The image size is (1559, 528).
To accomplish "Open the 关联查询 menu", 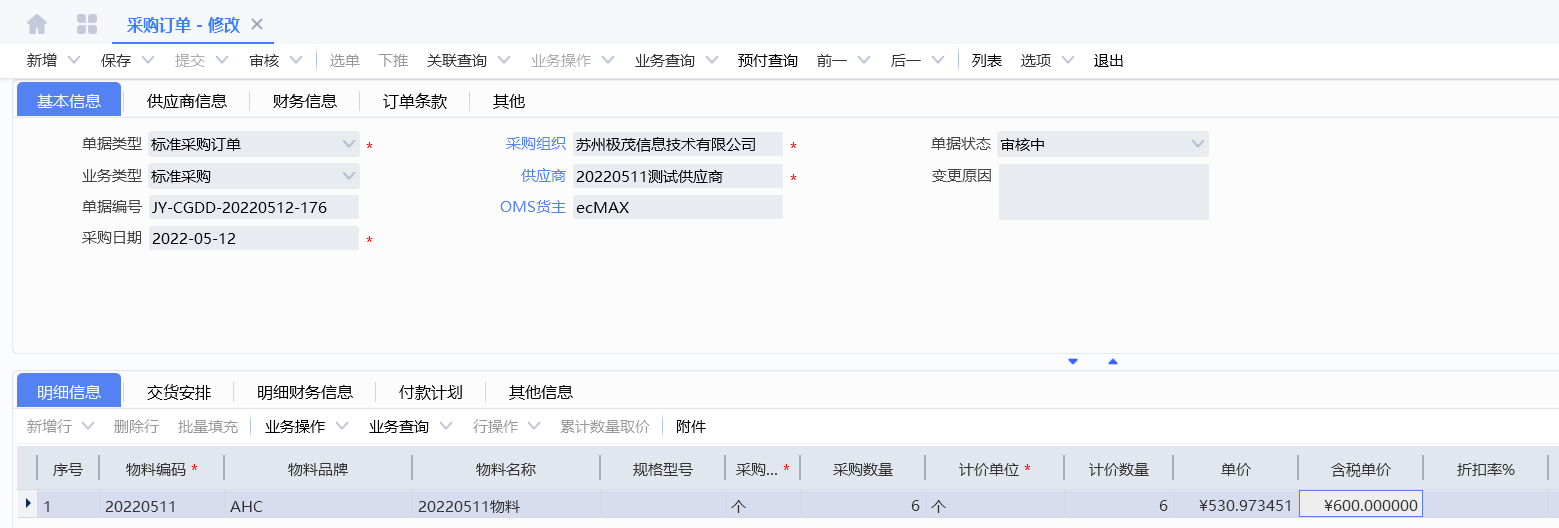I will point(457,61).
